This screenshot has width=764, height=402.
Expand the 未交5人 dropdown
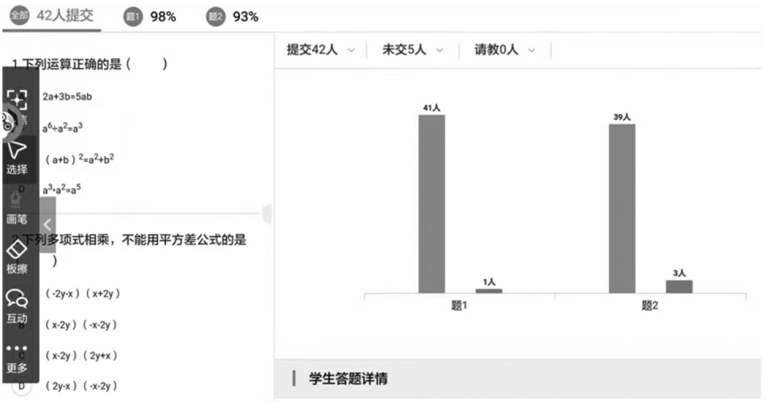413,50
